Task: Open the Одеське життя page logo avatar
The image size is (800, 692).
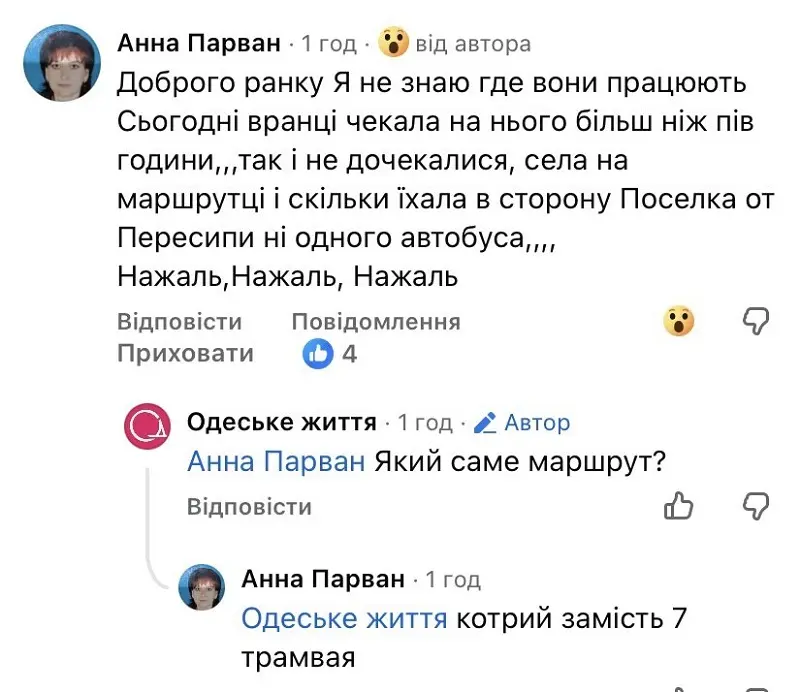Action: tap(149, 424)
